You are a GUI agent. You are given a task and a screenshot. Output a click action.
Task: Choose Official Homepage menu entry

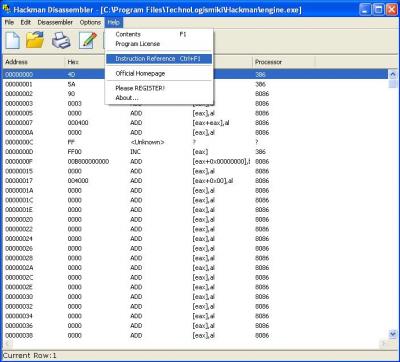[159, 74]
